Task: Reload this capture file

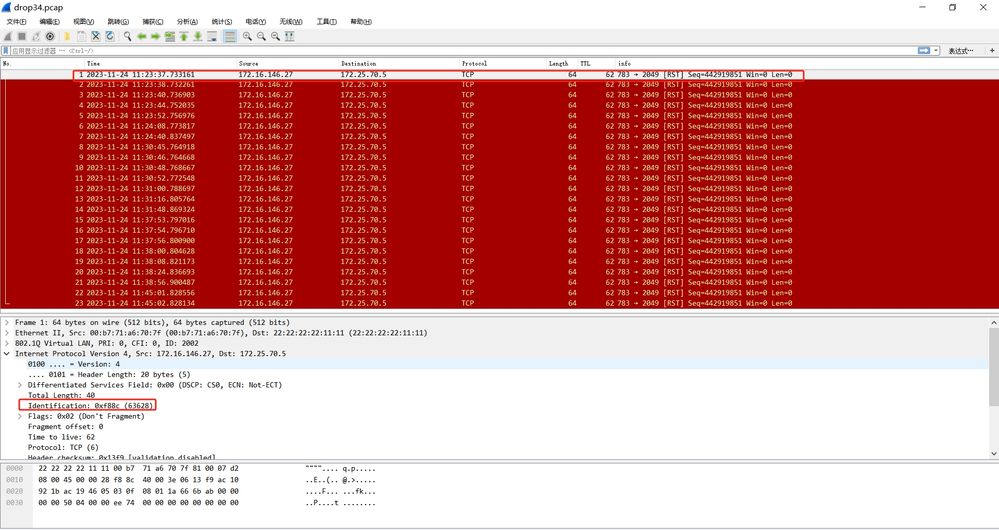Action: [110, 36]
